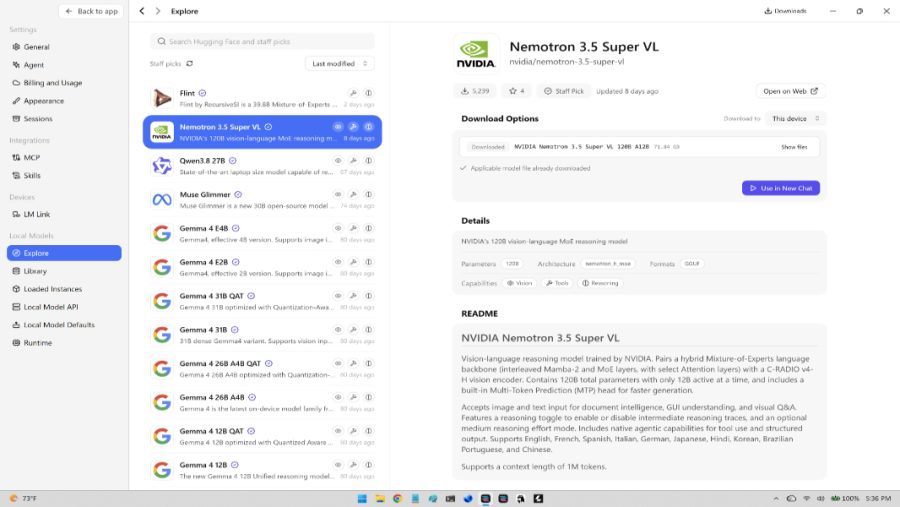This screenshot has width=900, height=507.
Task: Click vision eye icon on Gemma 4 12B QAT row
Action: click(338, 431)
